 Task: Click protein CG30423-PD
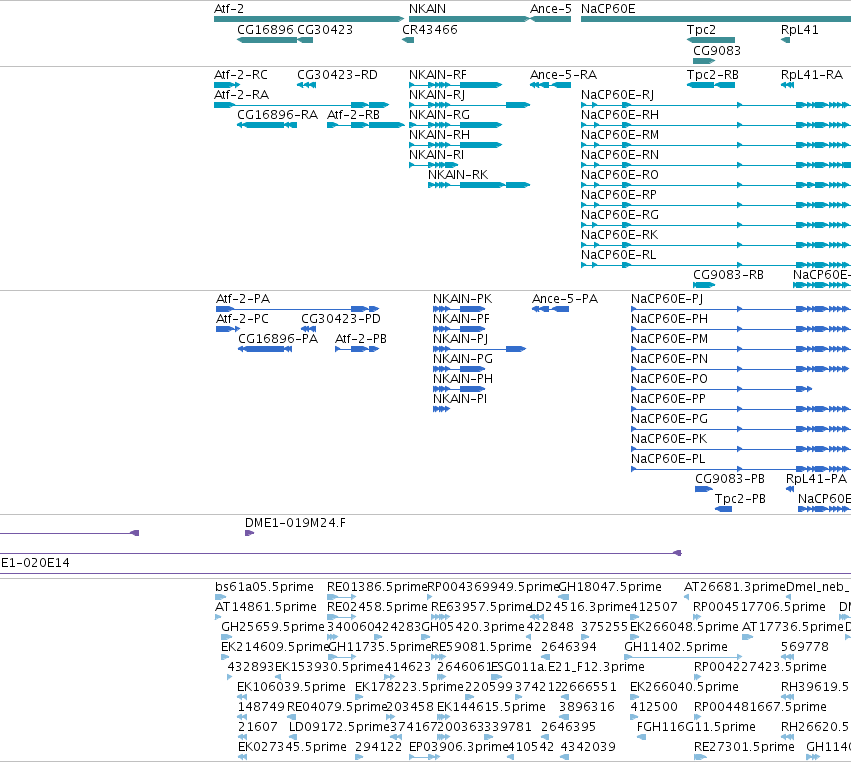point(309,329)
